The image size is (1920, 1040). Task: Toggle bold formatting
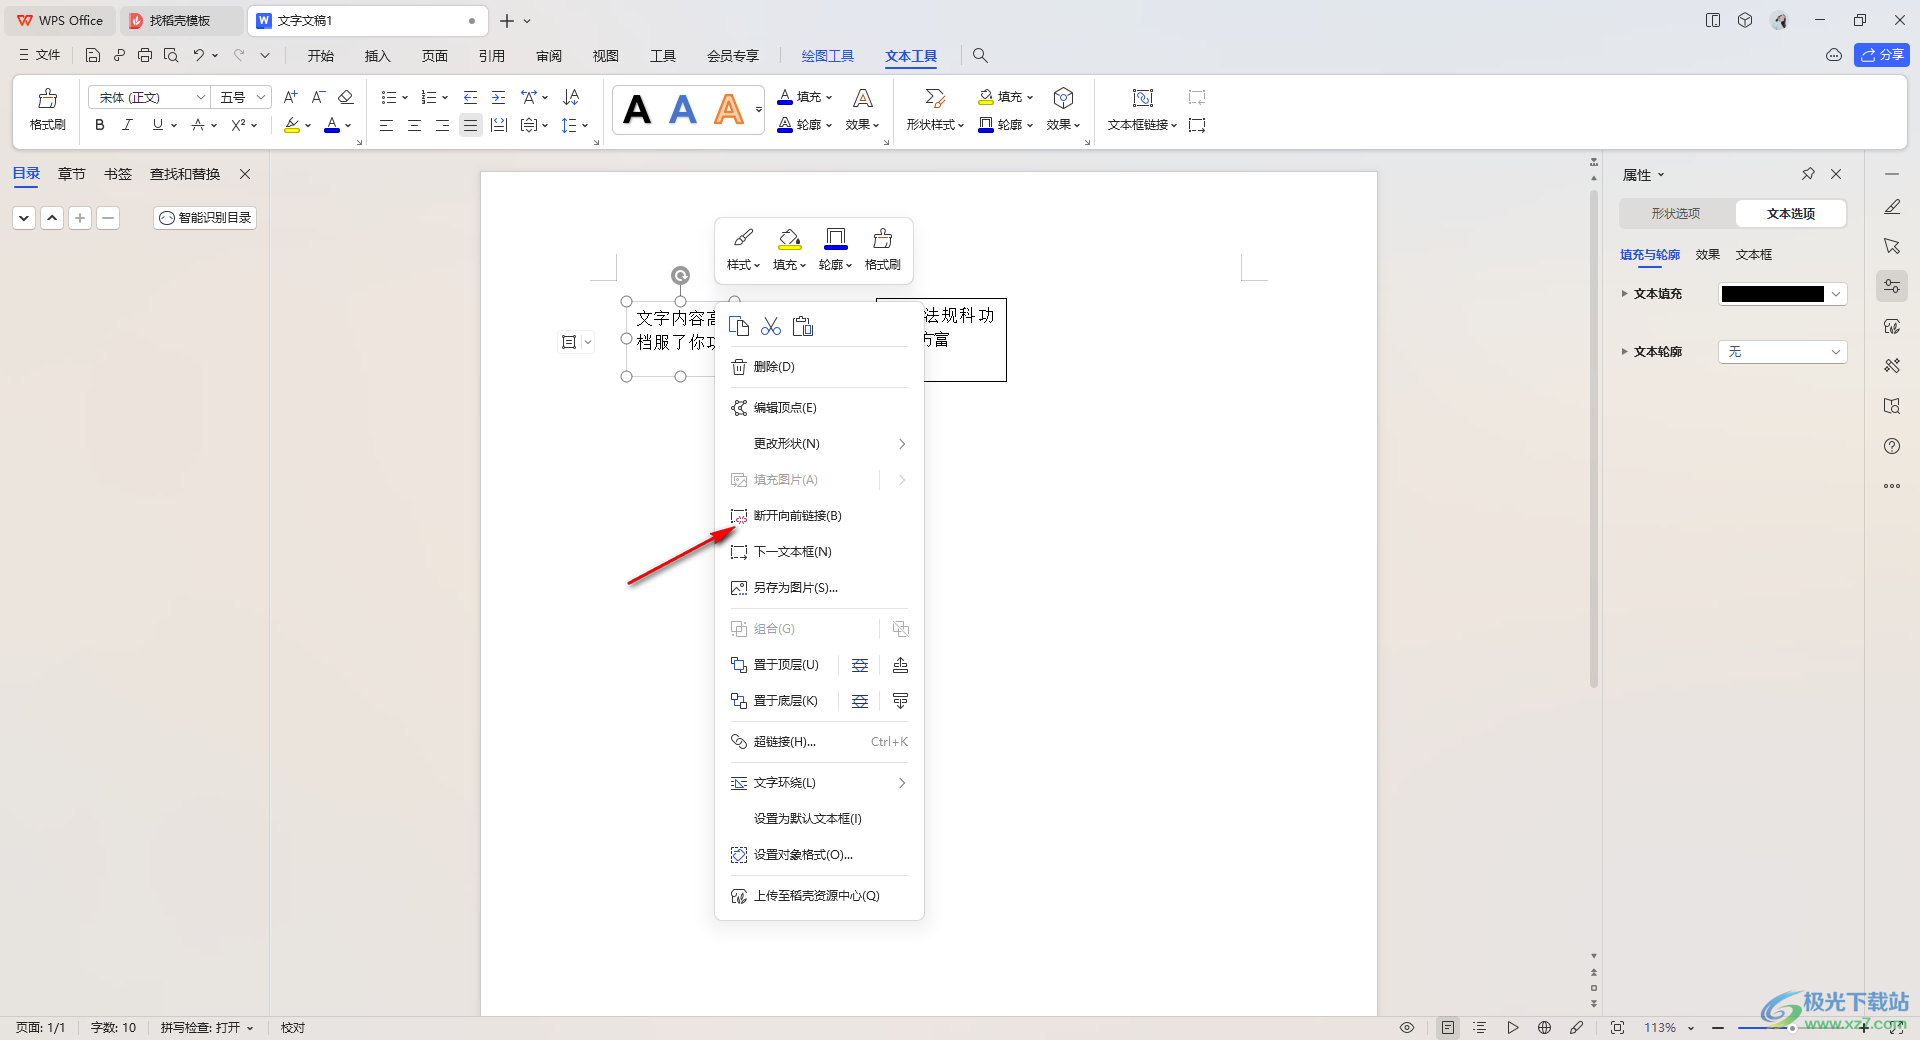(100, 125)
